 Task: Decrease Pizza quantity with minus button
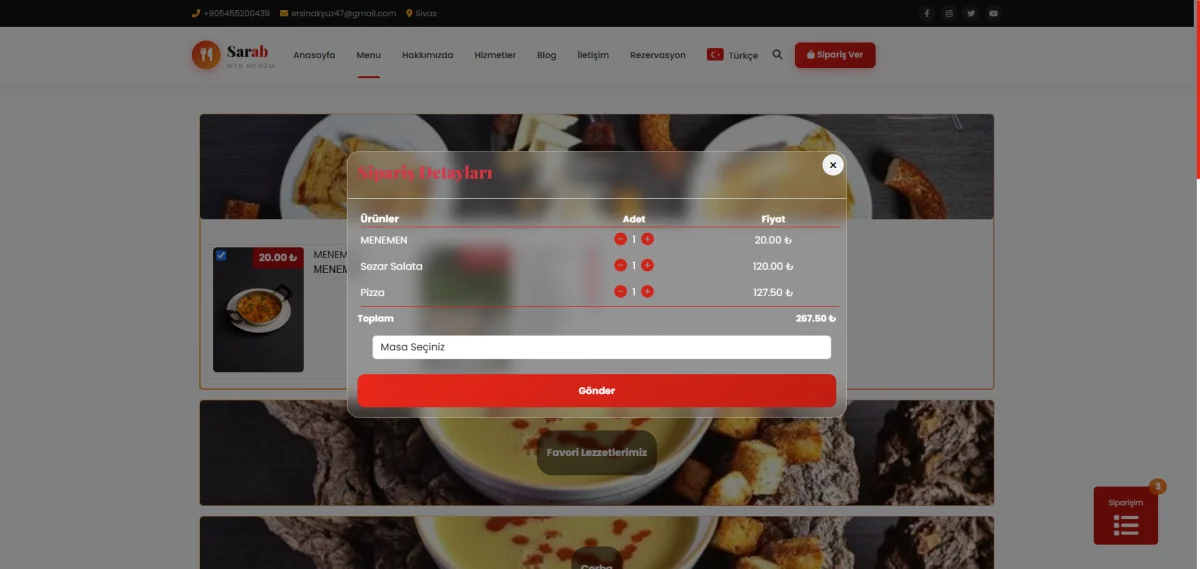click(620, 291)
